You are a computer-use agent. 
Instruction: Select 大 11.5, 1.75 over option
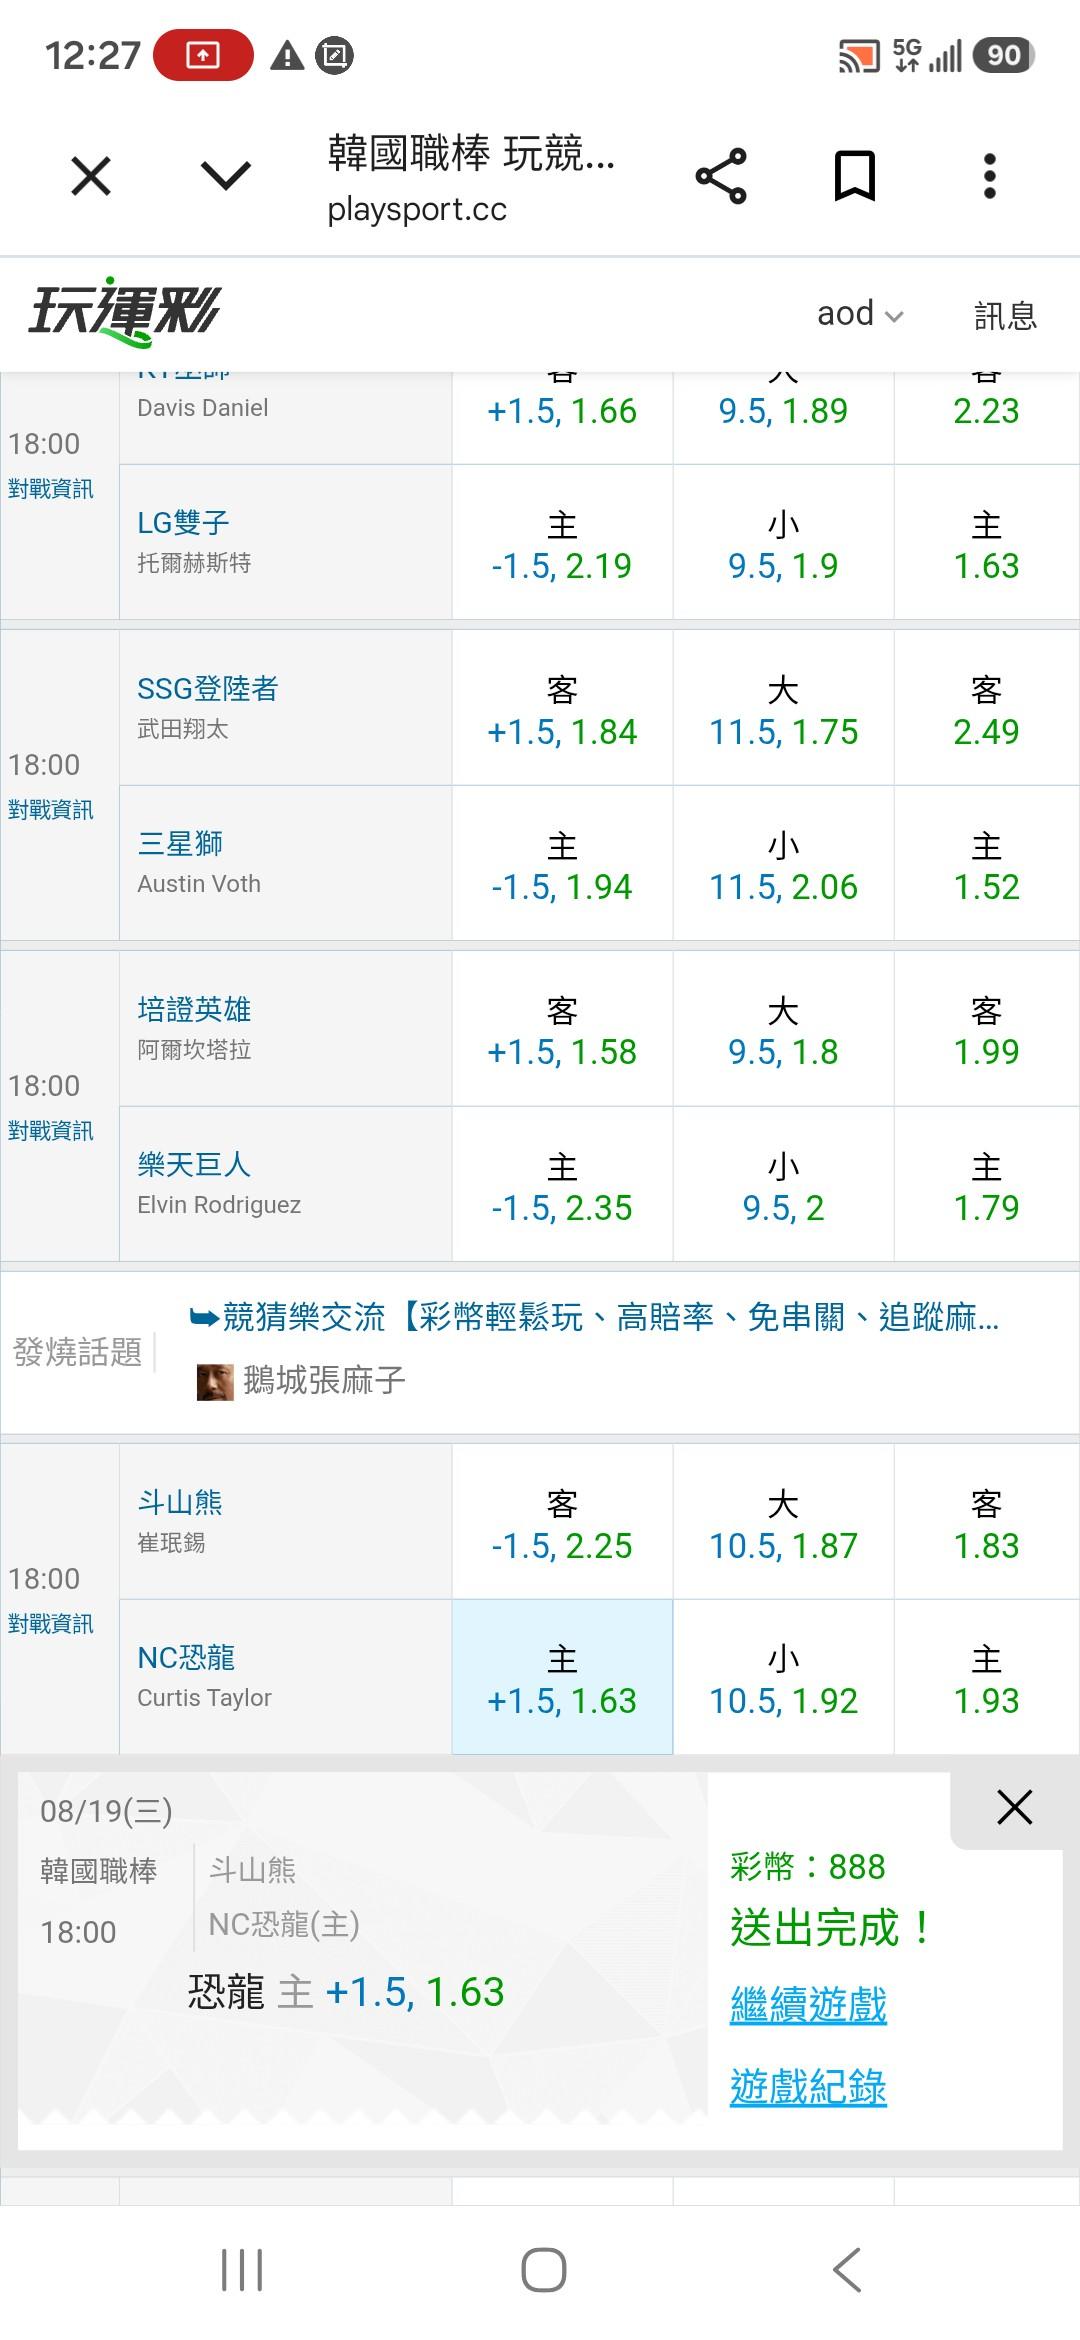pos(783,708)
